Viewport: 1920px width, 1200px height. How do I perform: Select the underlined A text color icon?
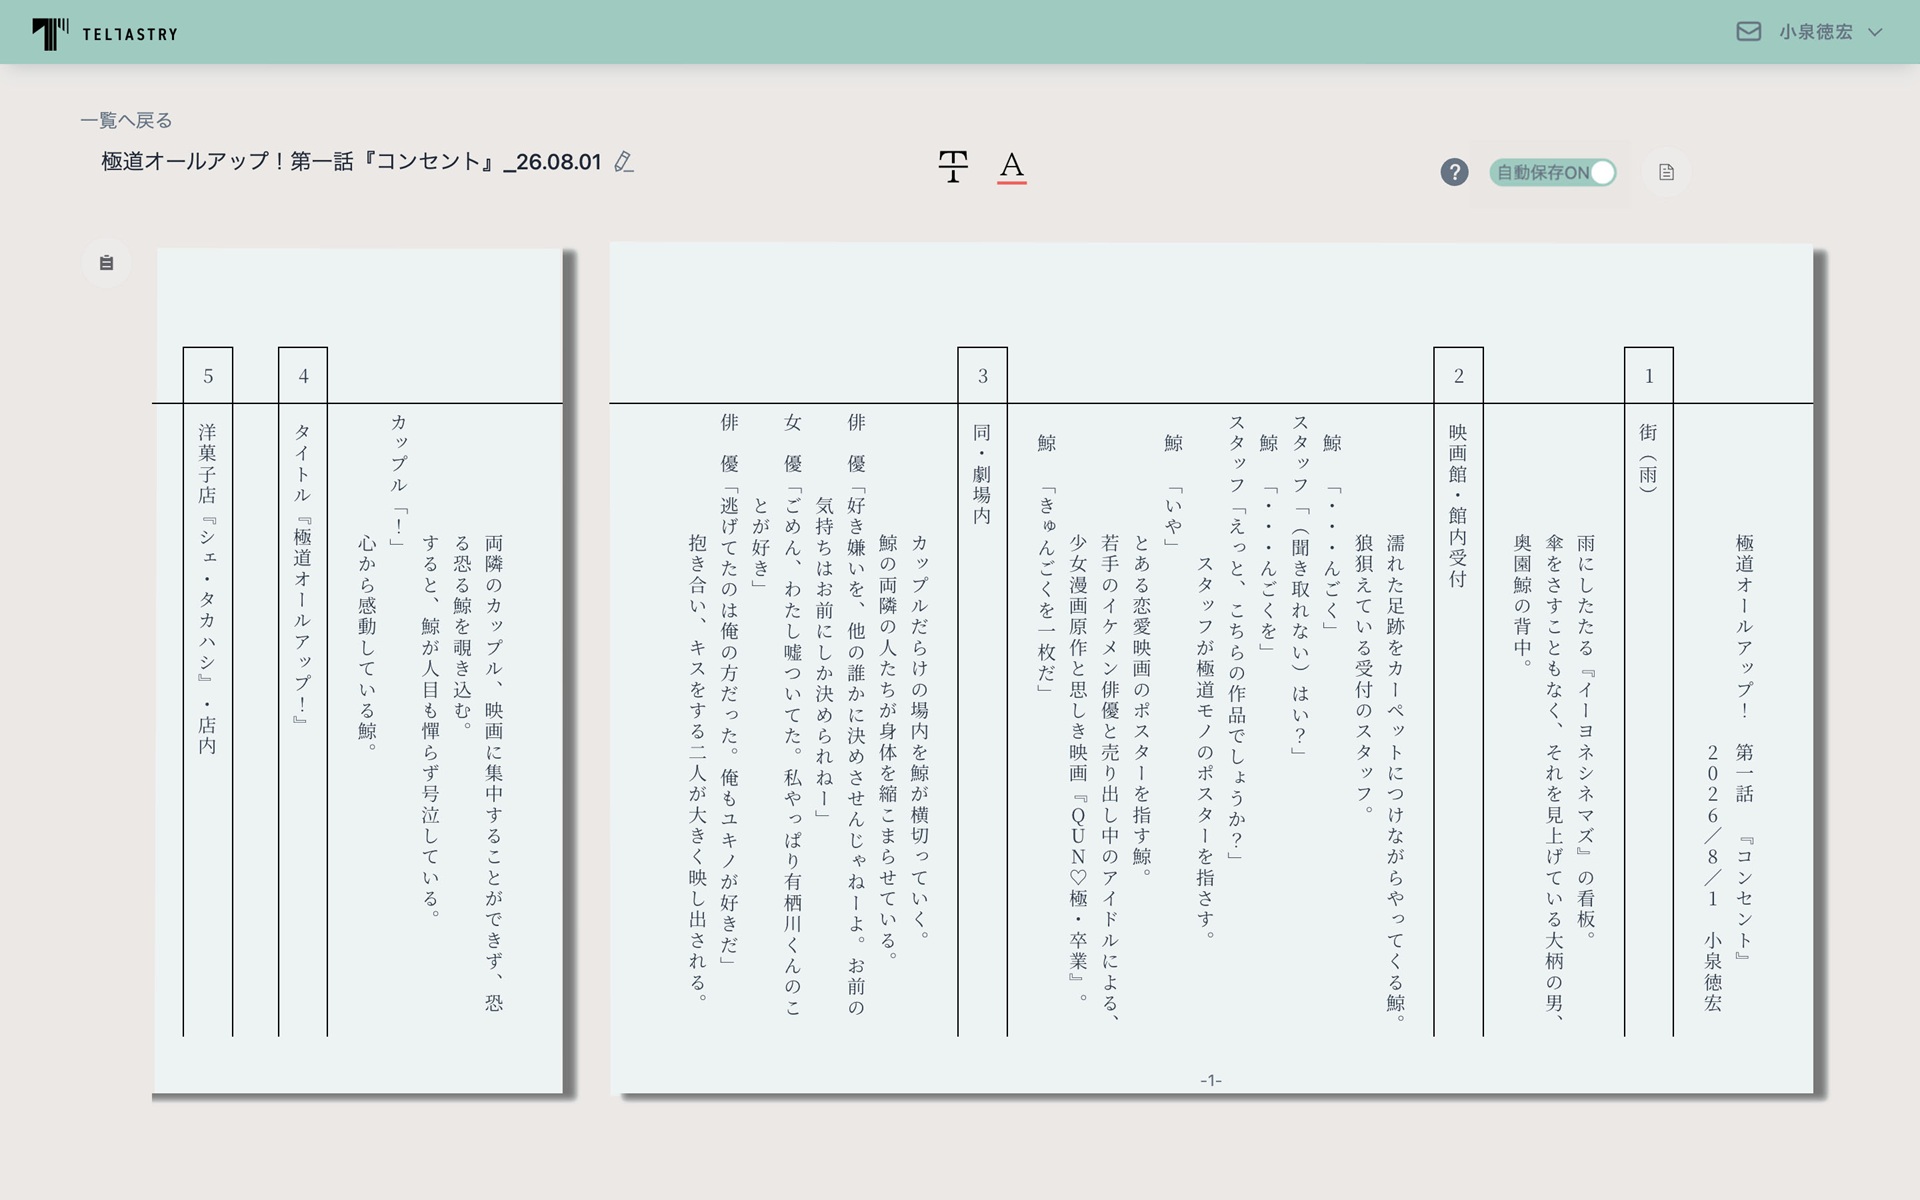tap(1012, 167)
